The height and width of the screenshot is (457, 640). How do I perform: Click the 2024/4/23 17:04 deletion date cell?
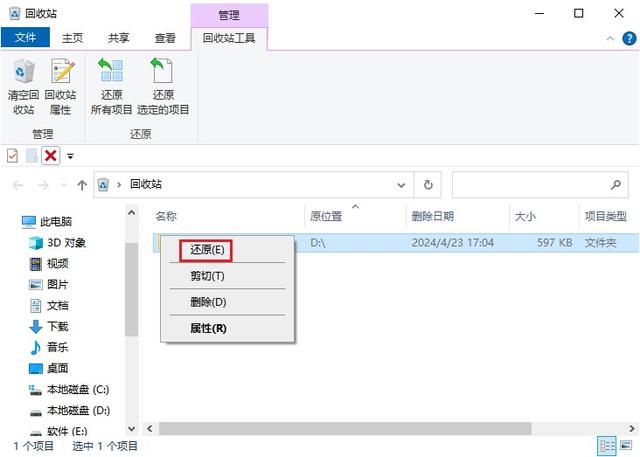click(x=453, y=243)
